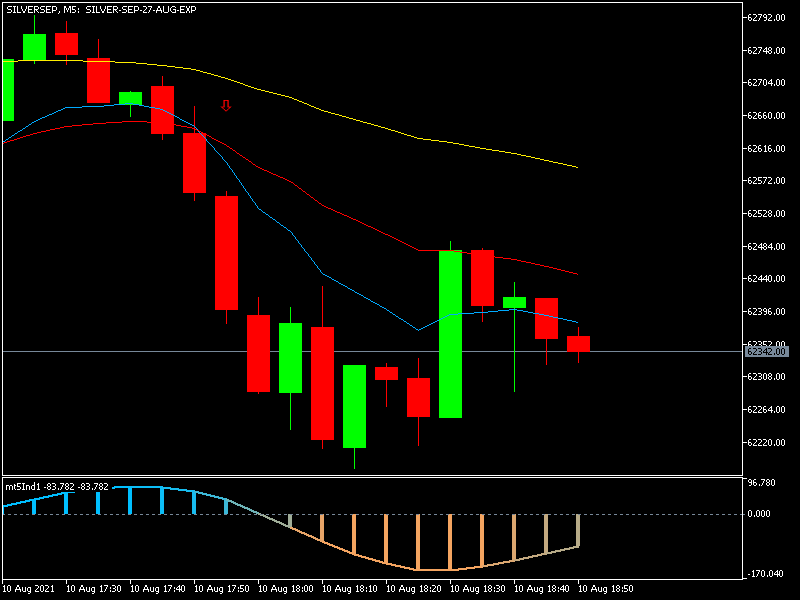The height and width of the screenshot is (600, 800).
Task: Click the lowest orange histogram bar at 18:20
Action: click(418, 542)
